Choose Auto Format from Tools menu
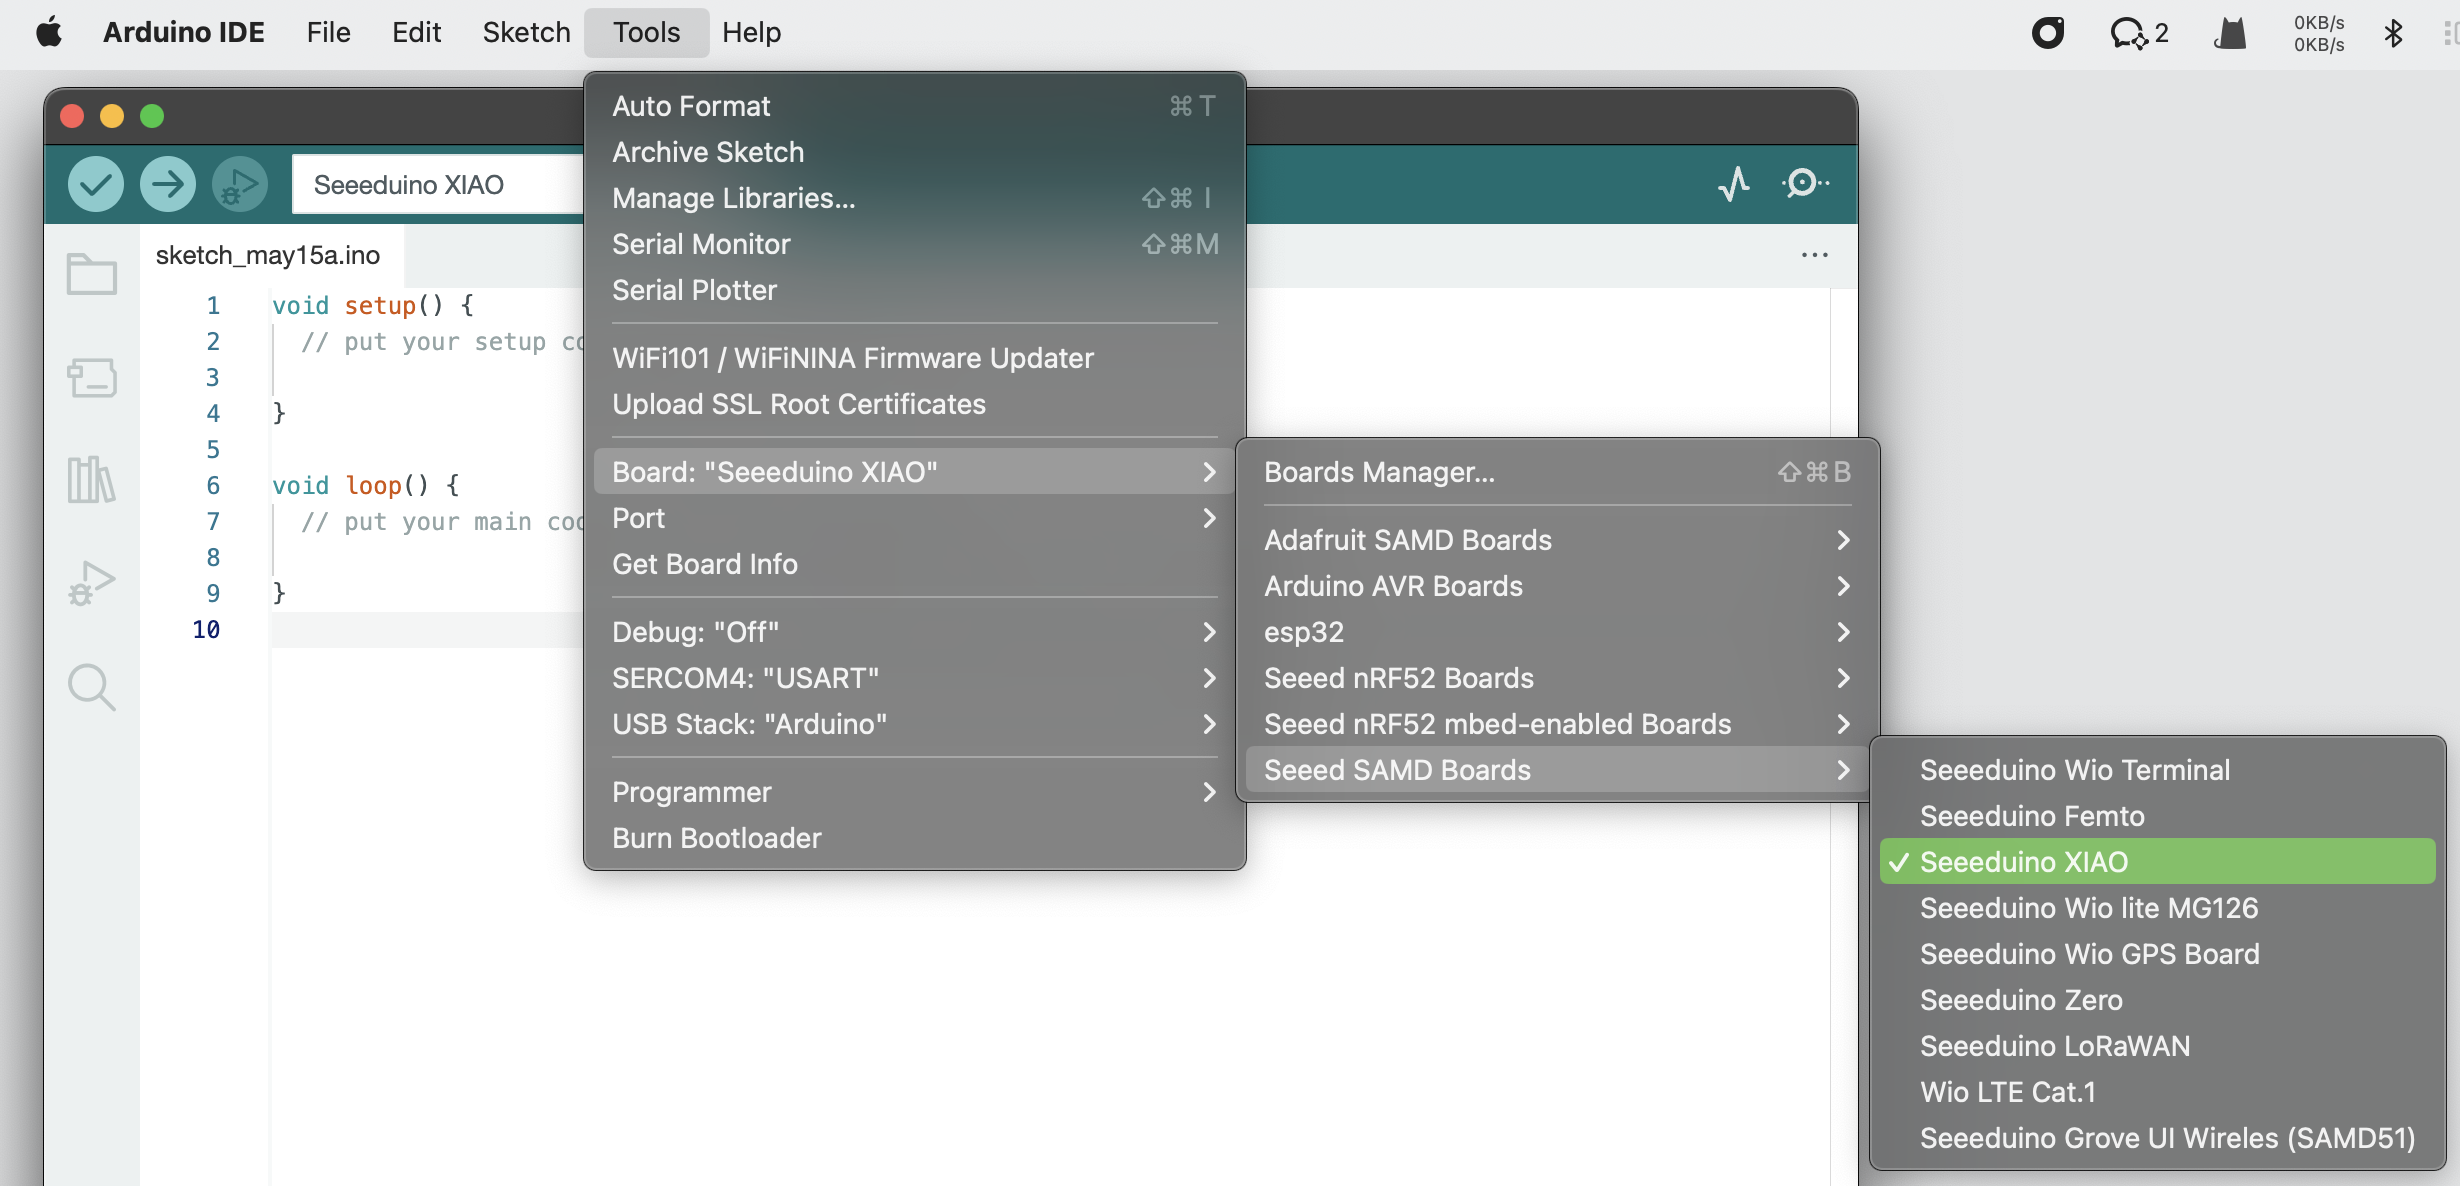2460x1186 pixels. click(914, 105)
